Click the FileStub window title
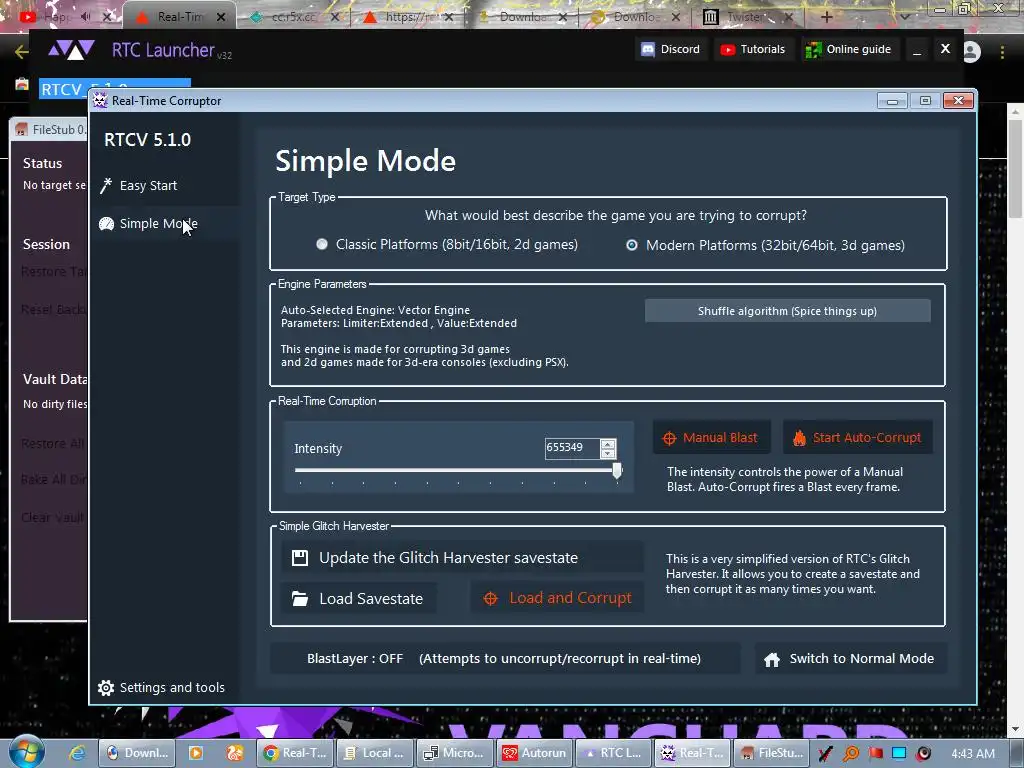This screenshot has width=1024, height=768. [x=59, y=129]
